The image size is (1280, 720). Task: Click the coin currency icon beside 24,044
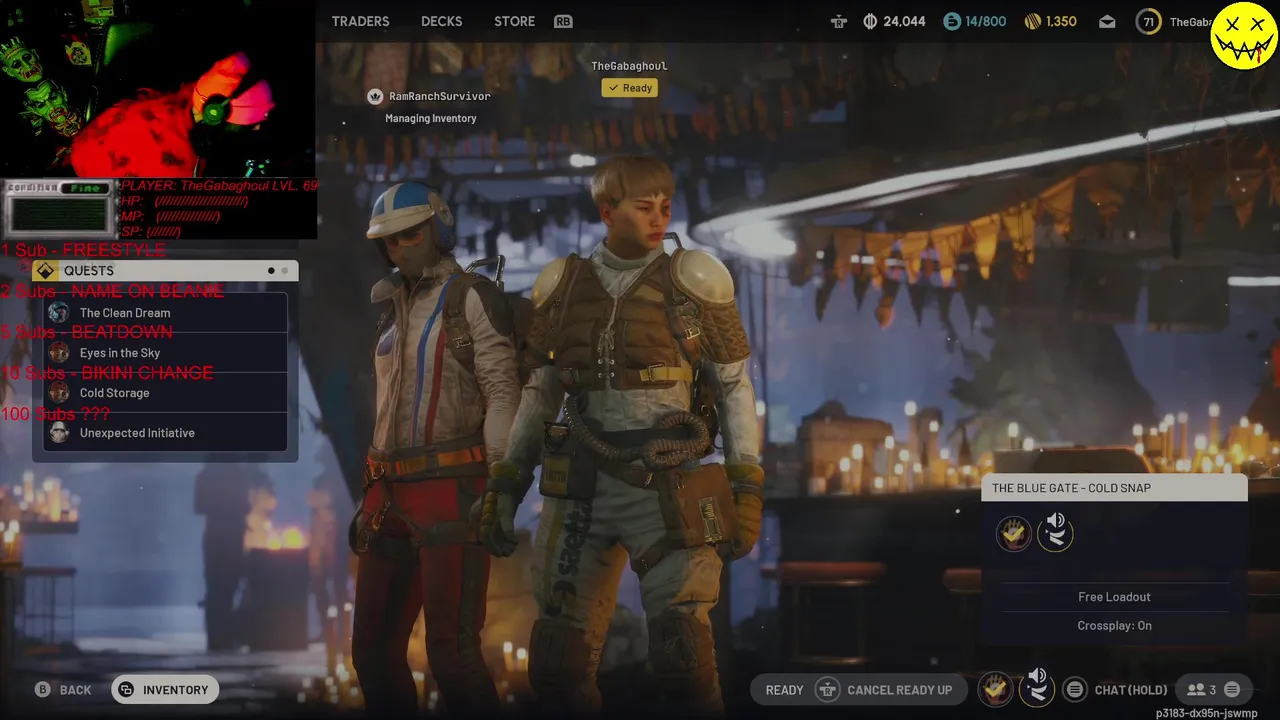(870, 21)
